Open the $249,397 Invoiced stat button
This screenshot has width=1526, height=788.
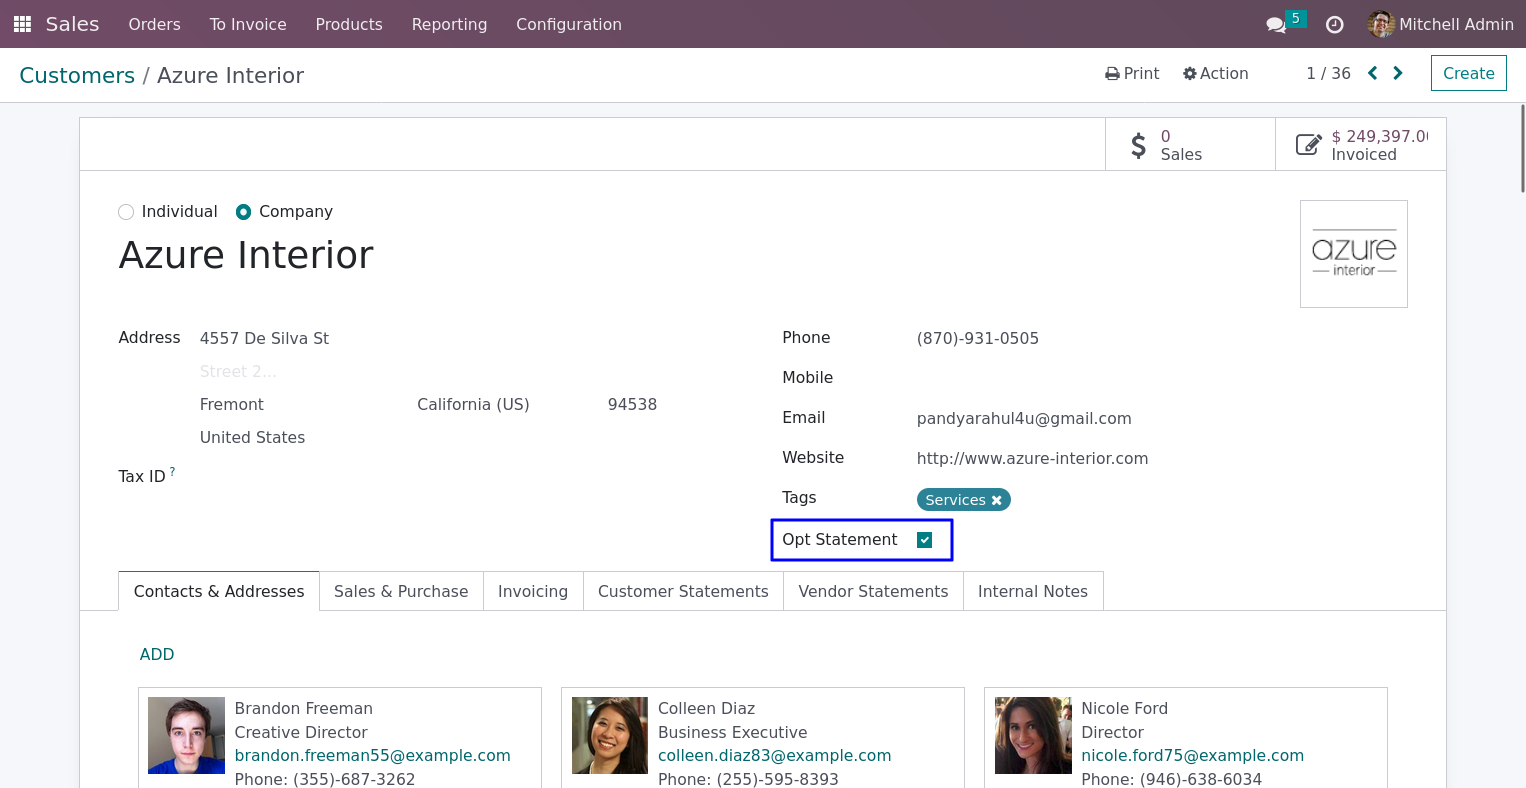(x=1361, y=145)
